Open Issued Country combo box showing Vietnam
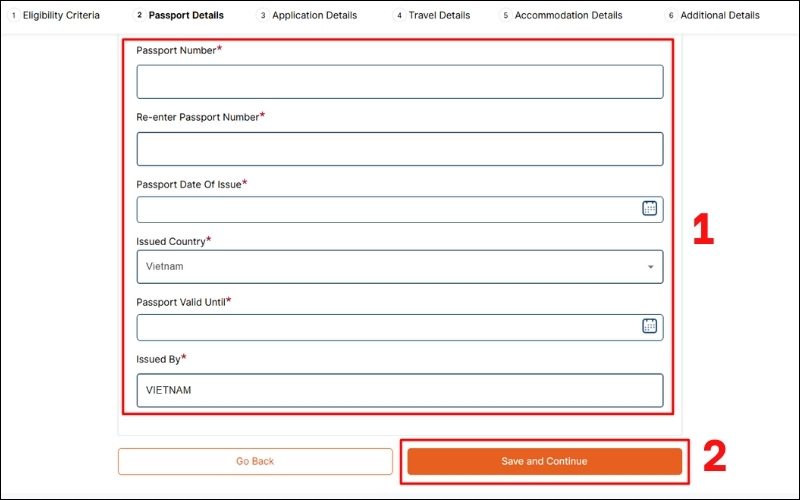 pos(390,267)
